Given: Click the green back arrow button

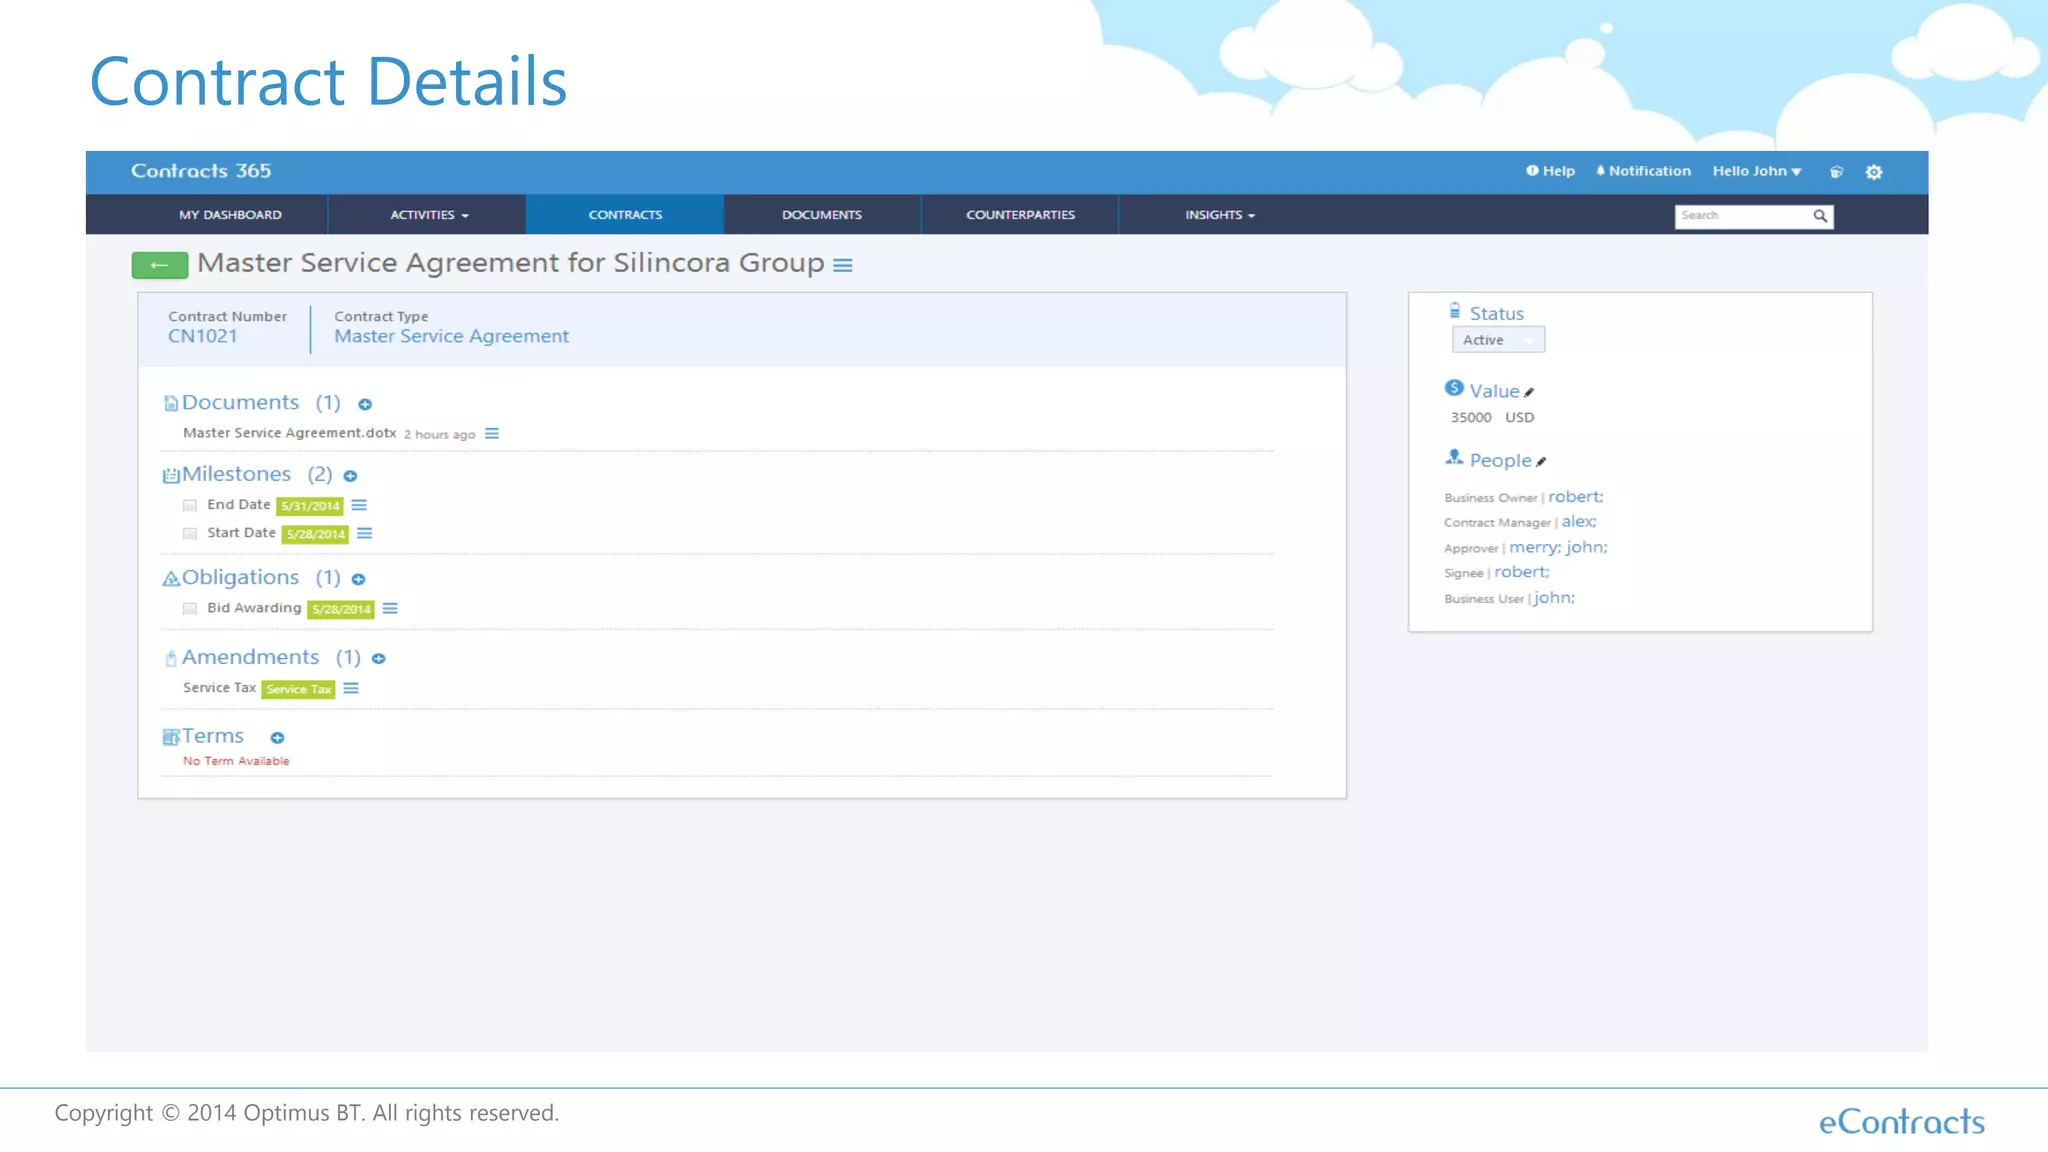Looking at the screenshot, I should (x=160, y=265).
